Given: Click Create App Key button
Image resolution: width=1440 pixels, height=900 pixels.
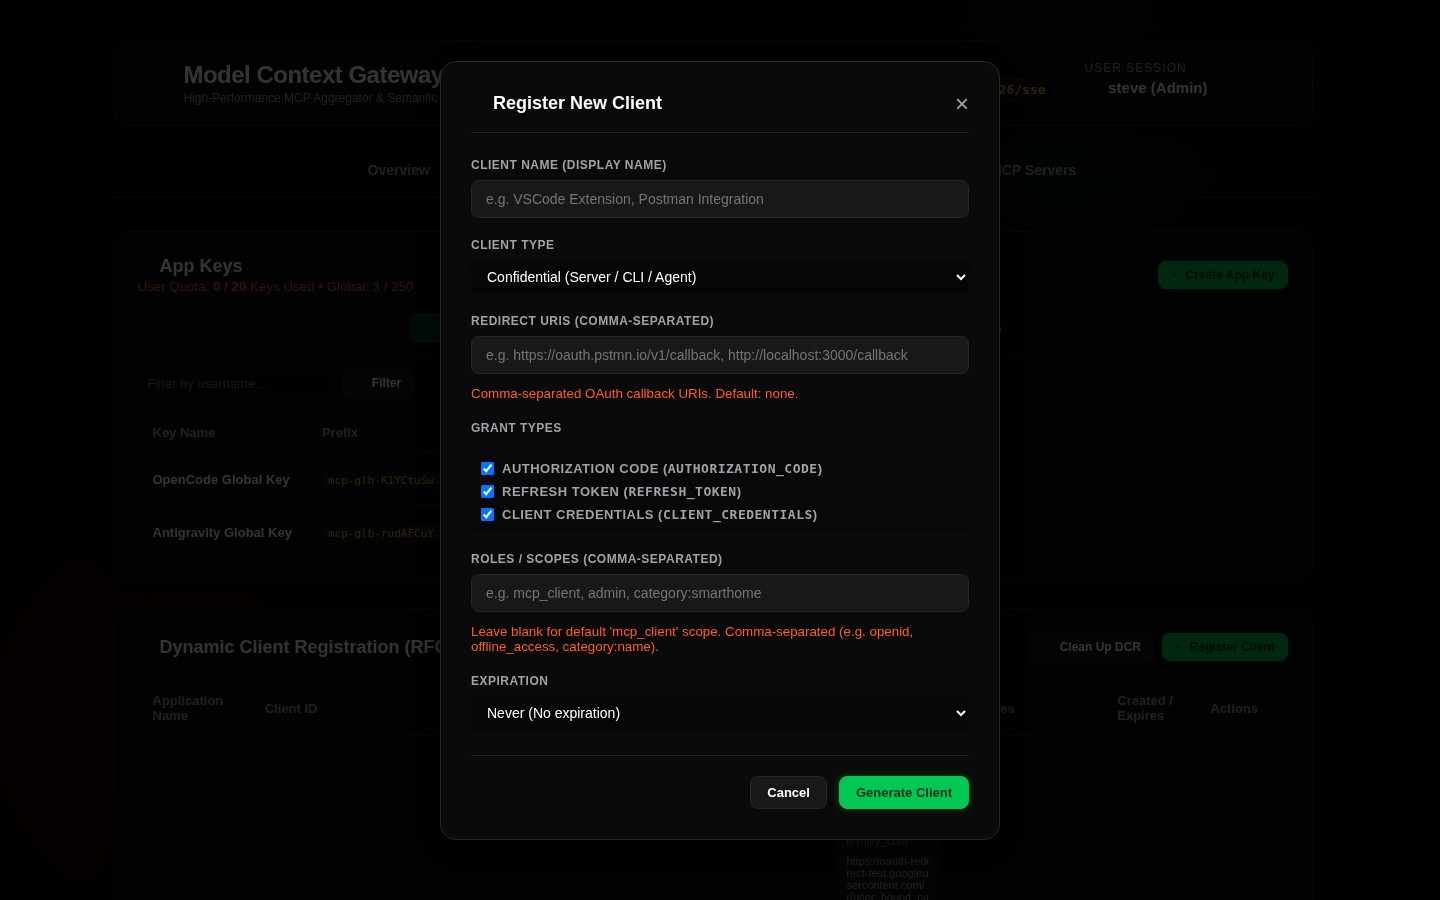Looking at the screenshot, I should tap(1223, 275).
